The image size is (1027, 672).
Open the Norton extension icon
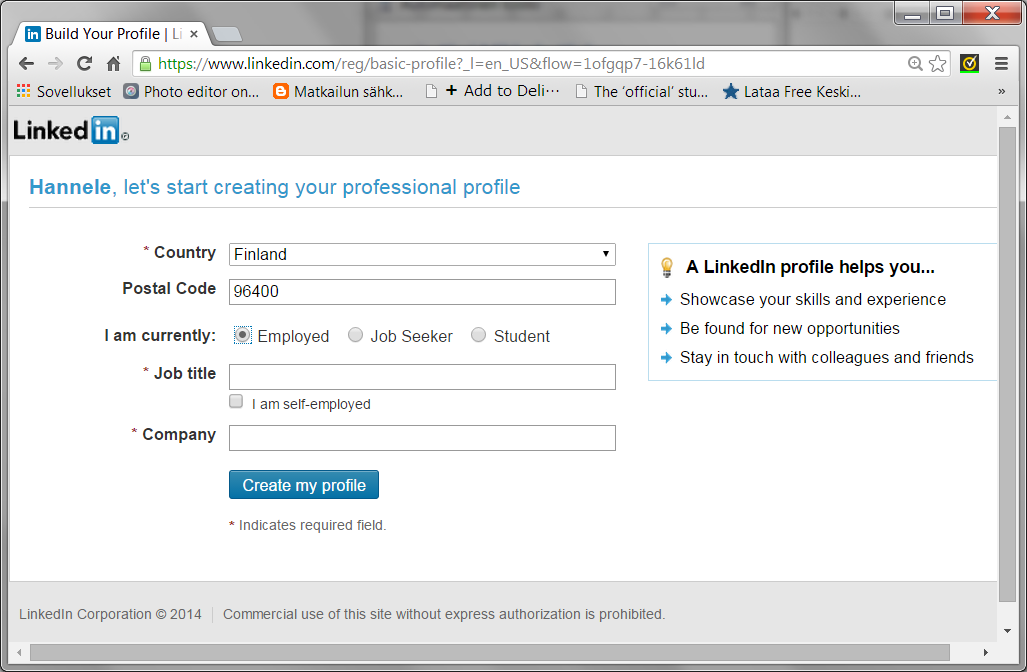(969, 64)
